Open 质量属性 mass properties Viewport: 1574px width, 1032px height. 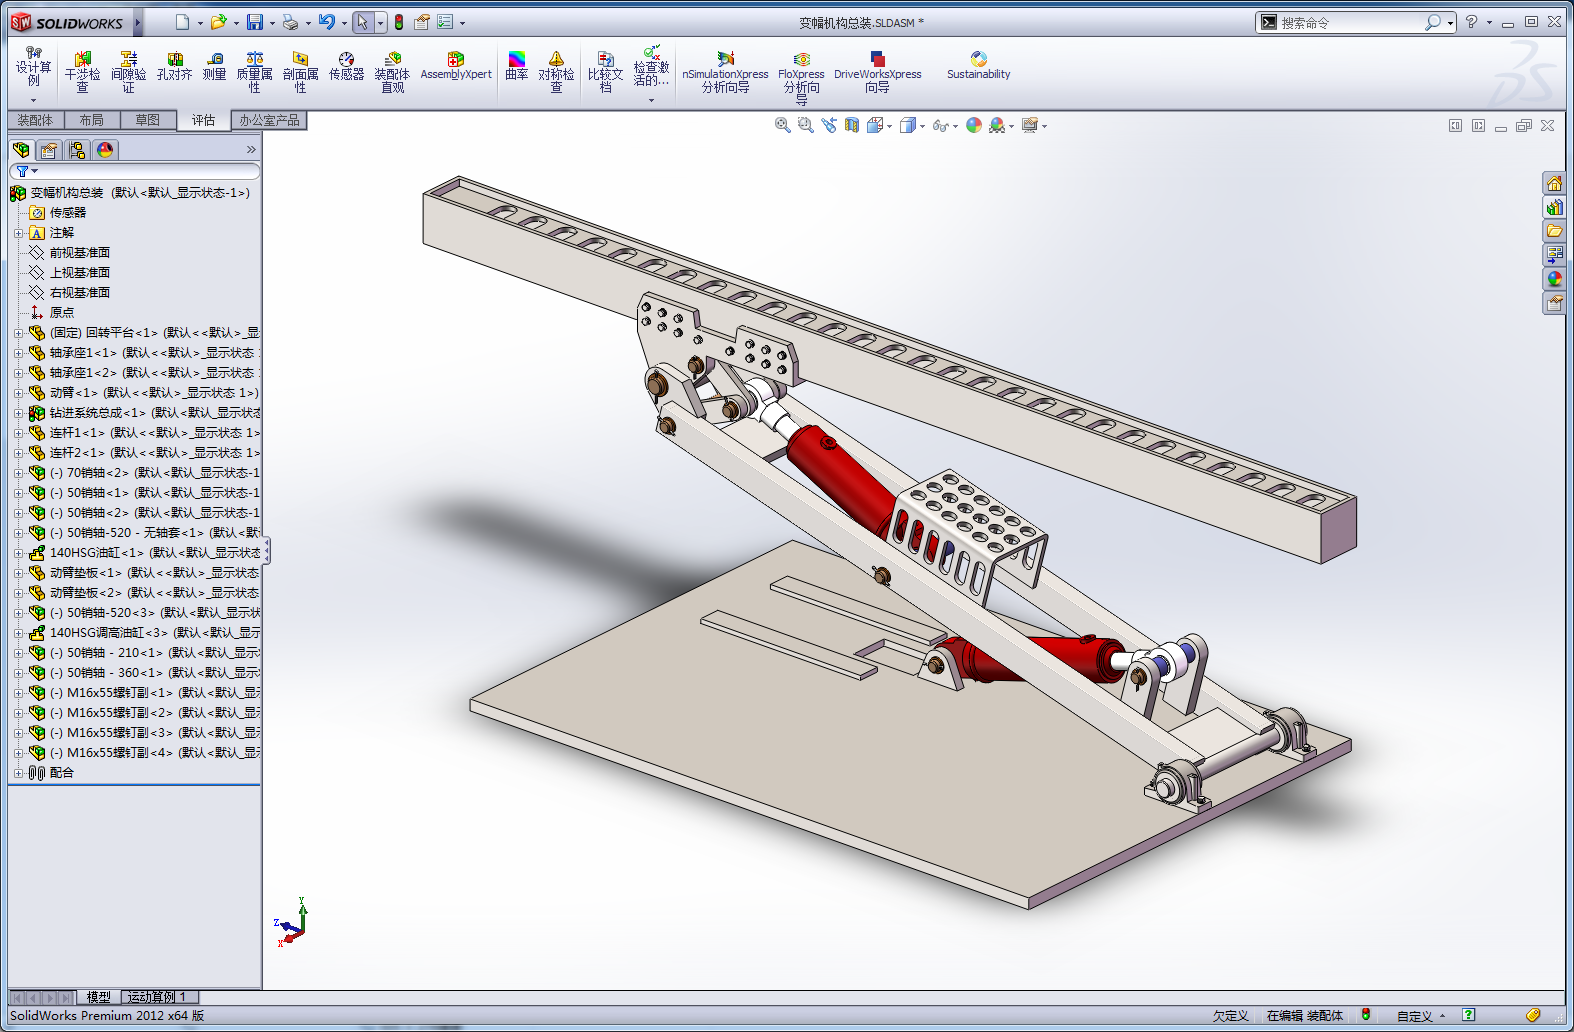point(254,72)
